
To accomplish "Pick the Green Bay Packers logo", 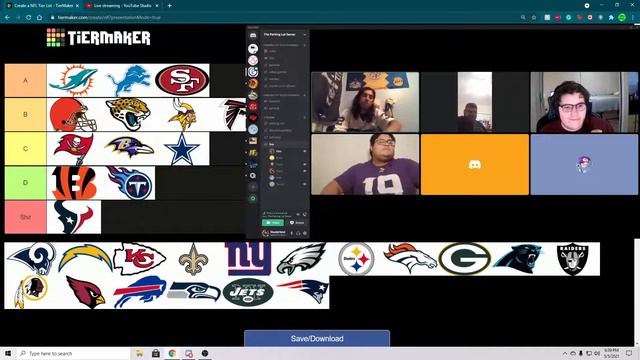I will click(x=464, y=259).
